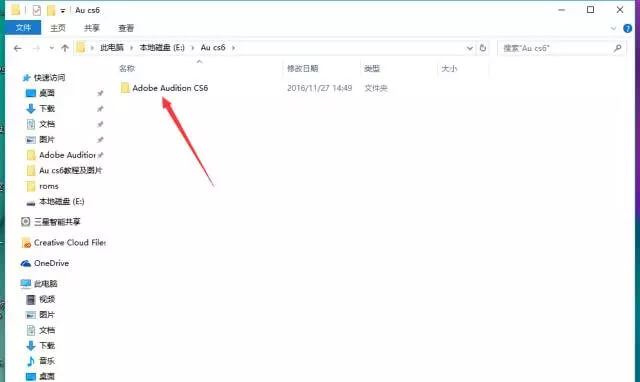Select 三星智能共享 in navigation pane
Image resolution: width=640 pixels, height=382 pixels.
(x=57, y=222)
